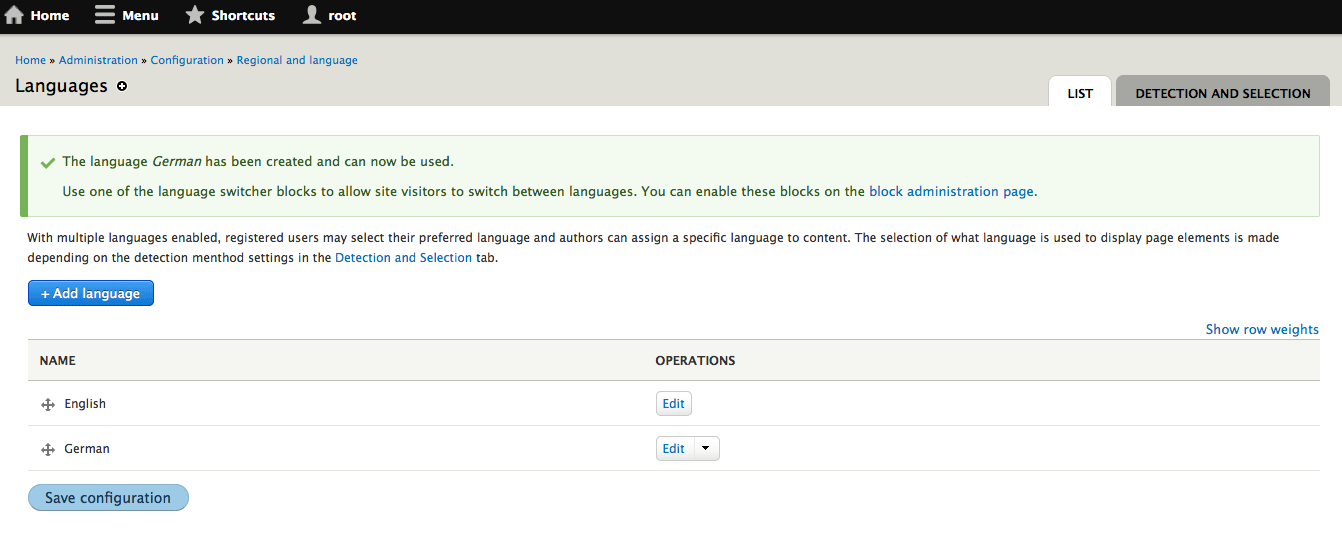The image size is (1342, 533).
Task: Click the add-to-shortcuts plus icon beside Languages
Action: tap(122, 87)
